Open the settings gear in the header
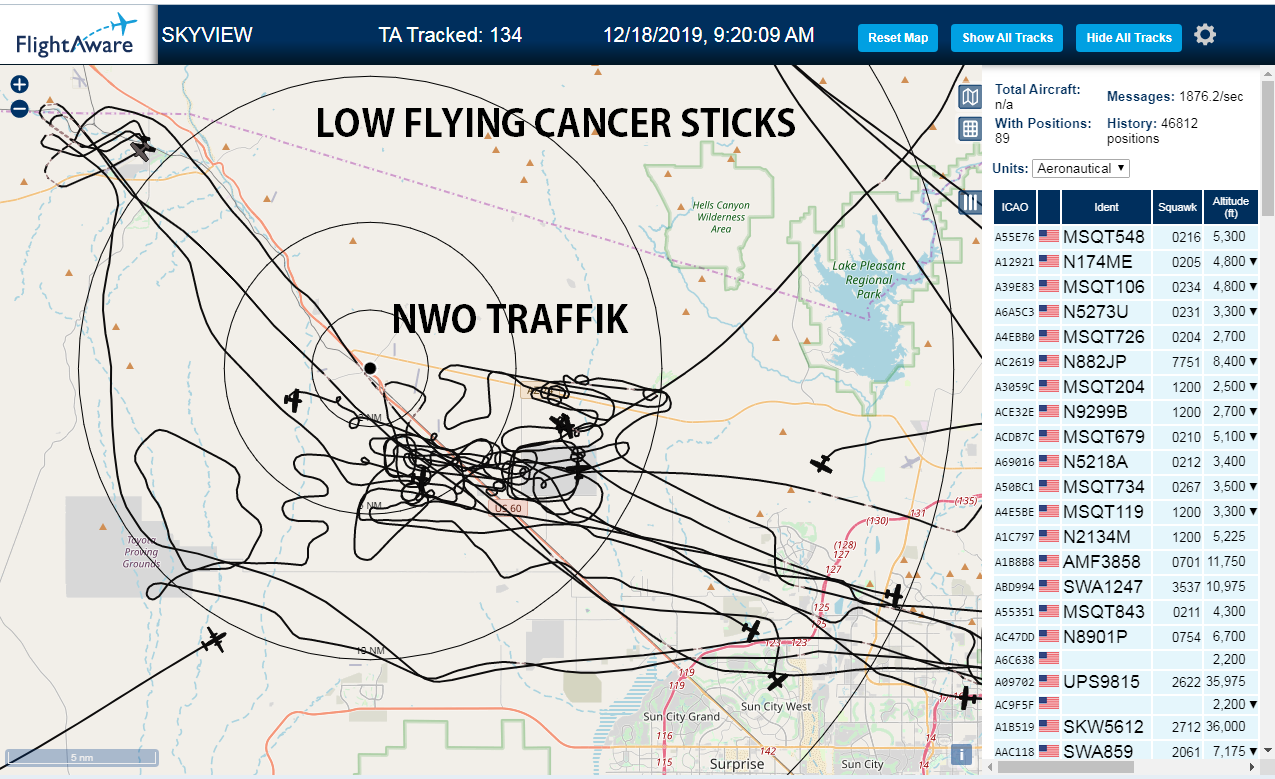This screenshot has height=779, width=1275. click(1205, 35)
